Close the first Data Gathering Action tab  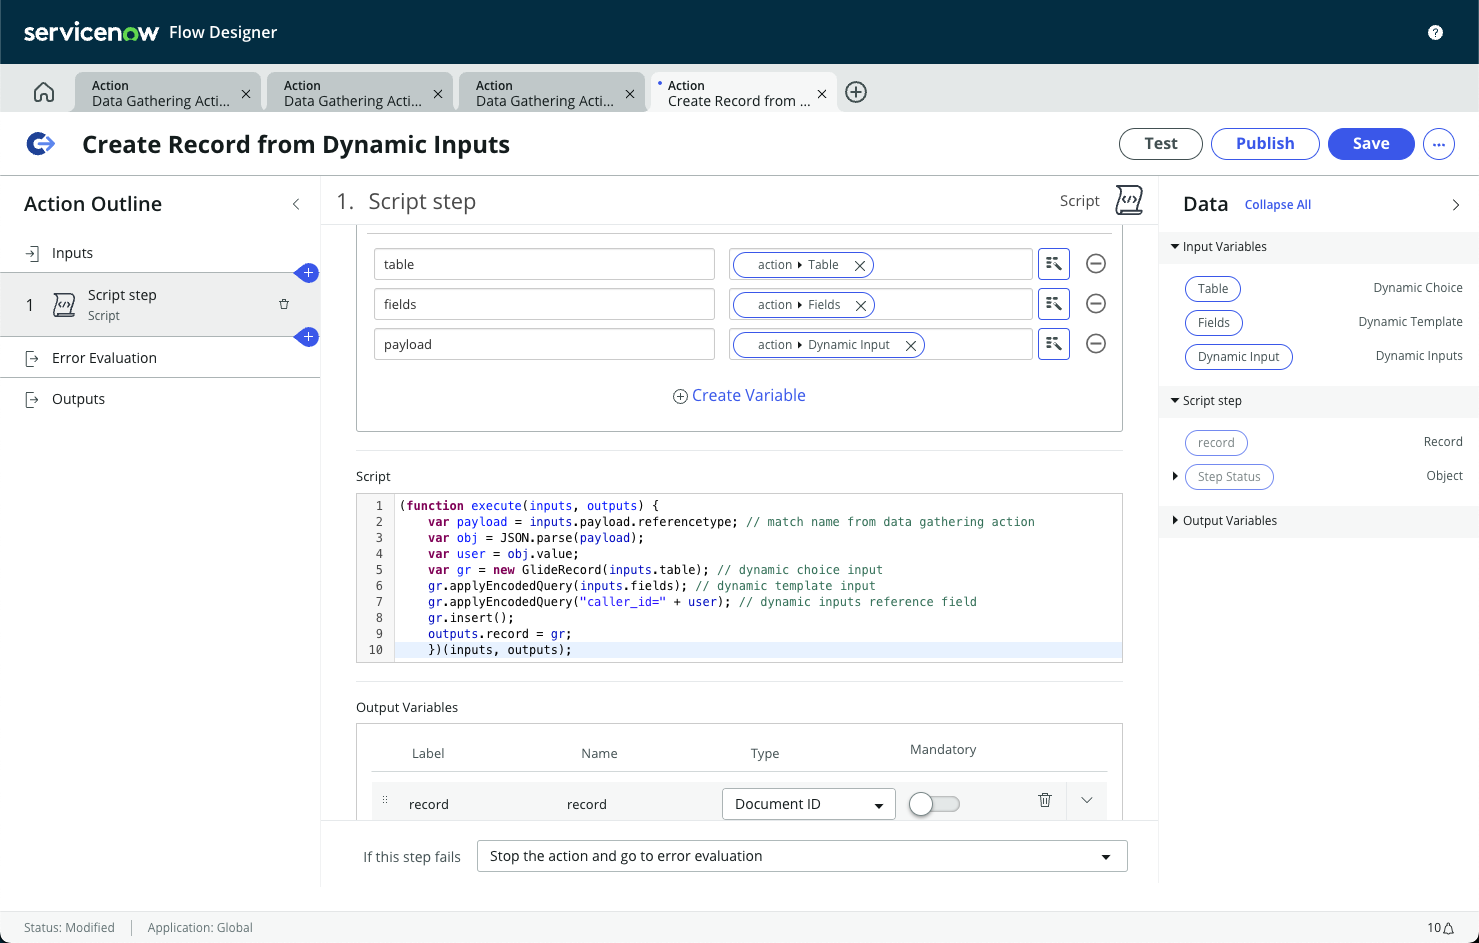coord(246,94)
